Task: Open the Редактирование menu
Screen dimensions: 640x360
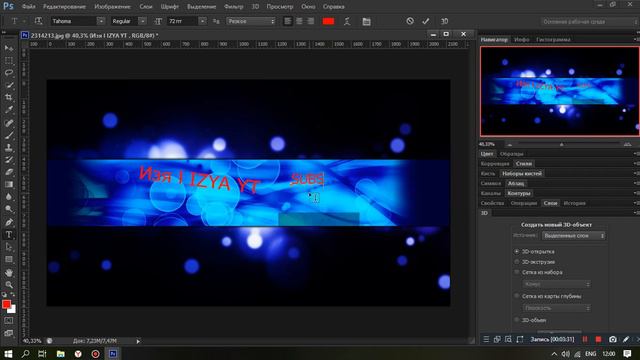Action: coord(64,7)
